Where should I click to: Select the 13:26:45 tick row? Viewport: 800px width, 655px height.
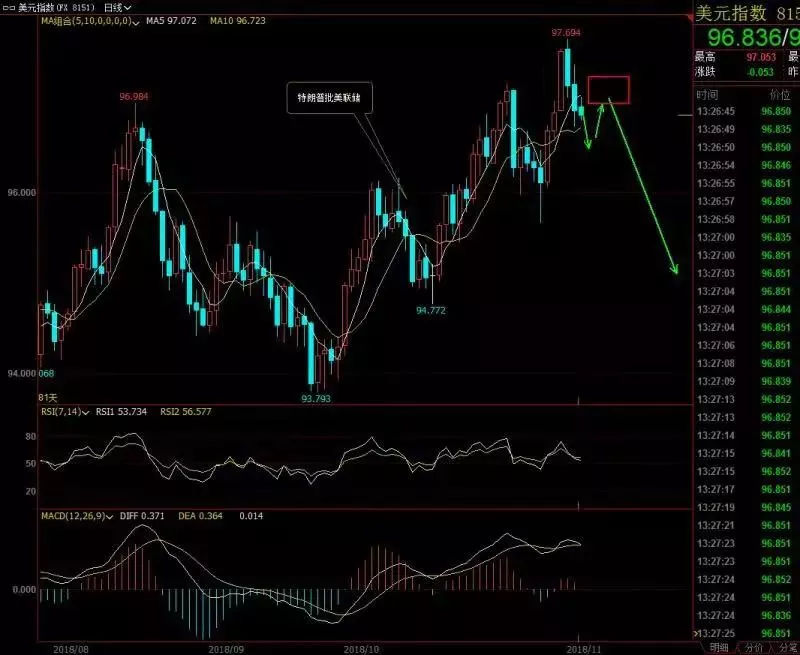pyautogui.click(x=745, y=111)
